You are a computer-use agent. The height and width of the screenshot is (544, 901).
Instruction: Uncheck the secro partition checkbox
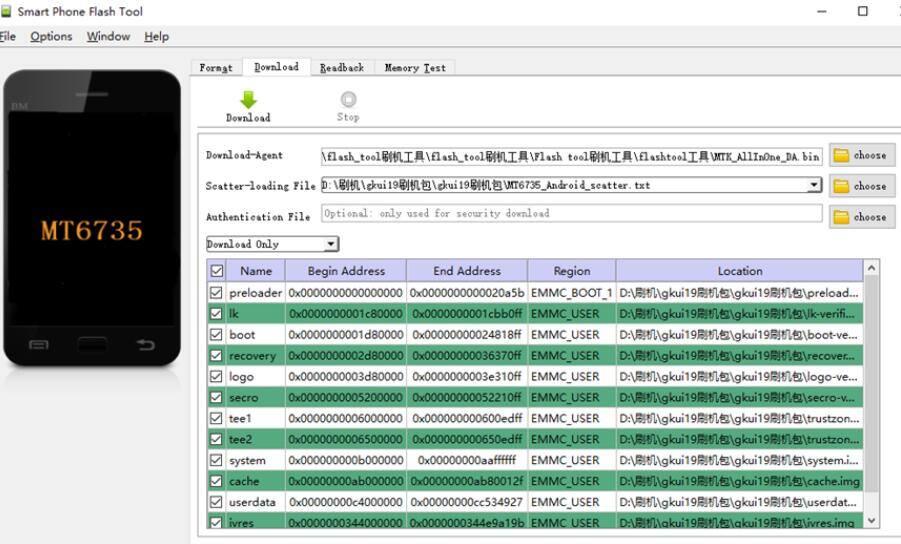(216, 398)
